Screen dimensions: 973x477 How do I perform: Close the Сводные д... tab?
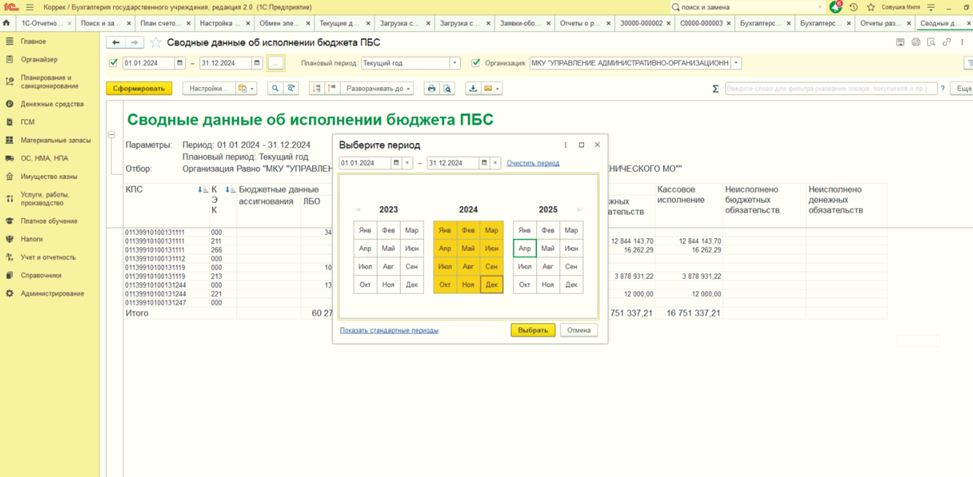tap(968, 24)
